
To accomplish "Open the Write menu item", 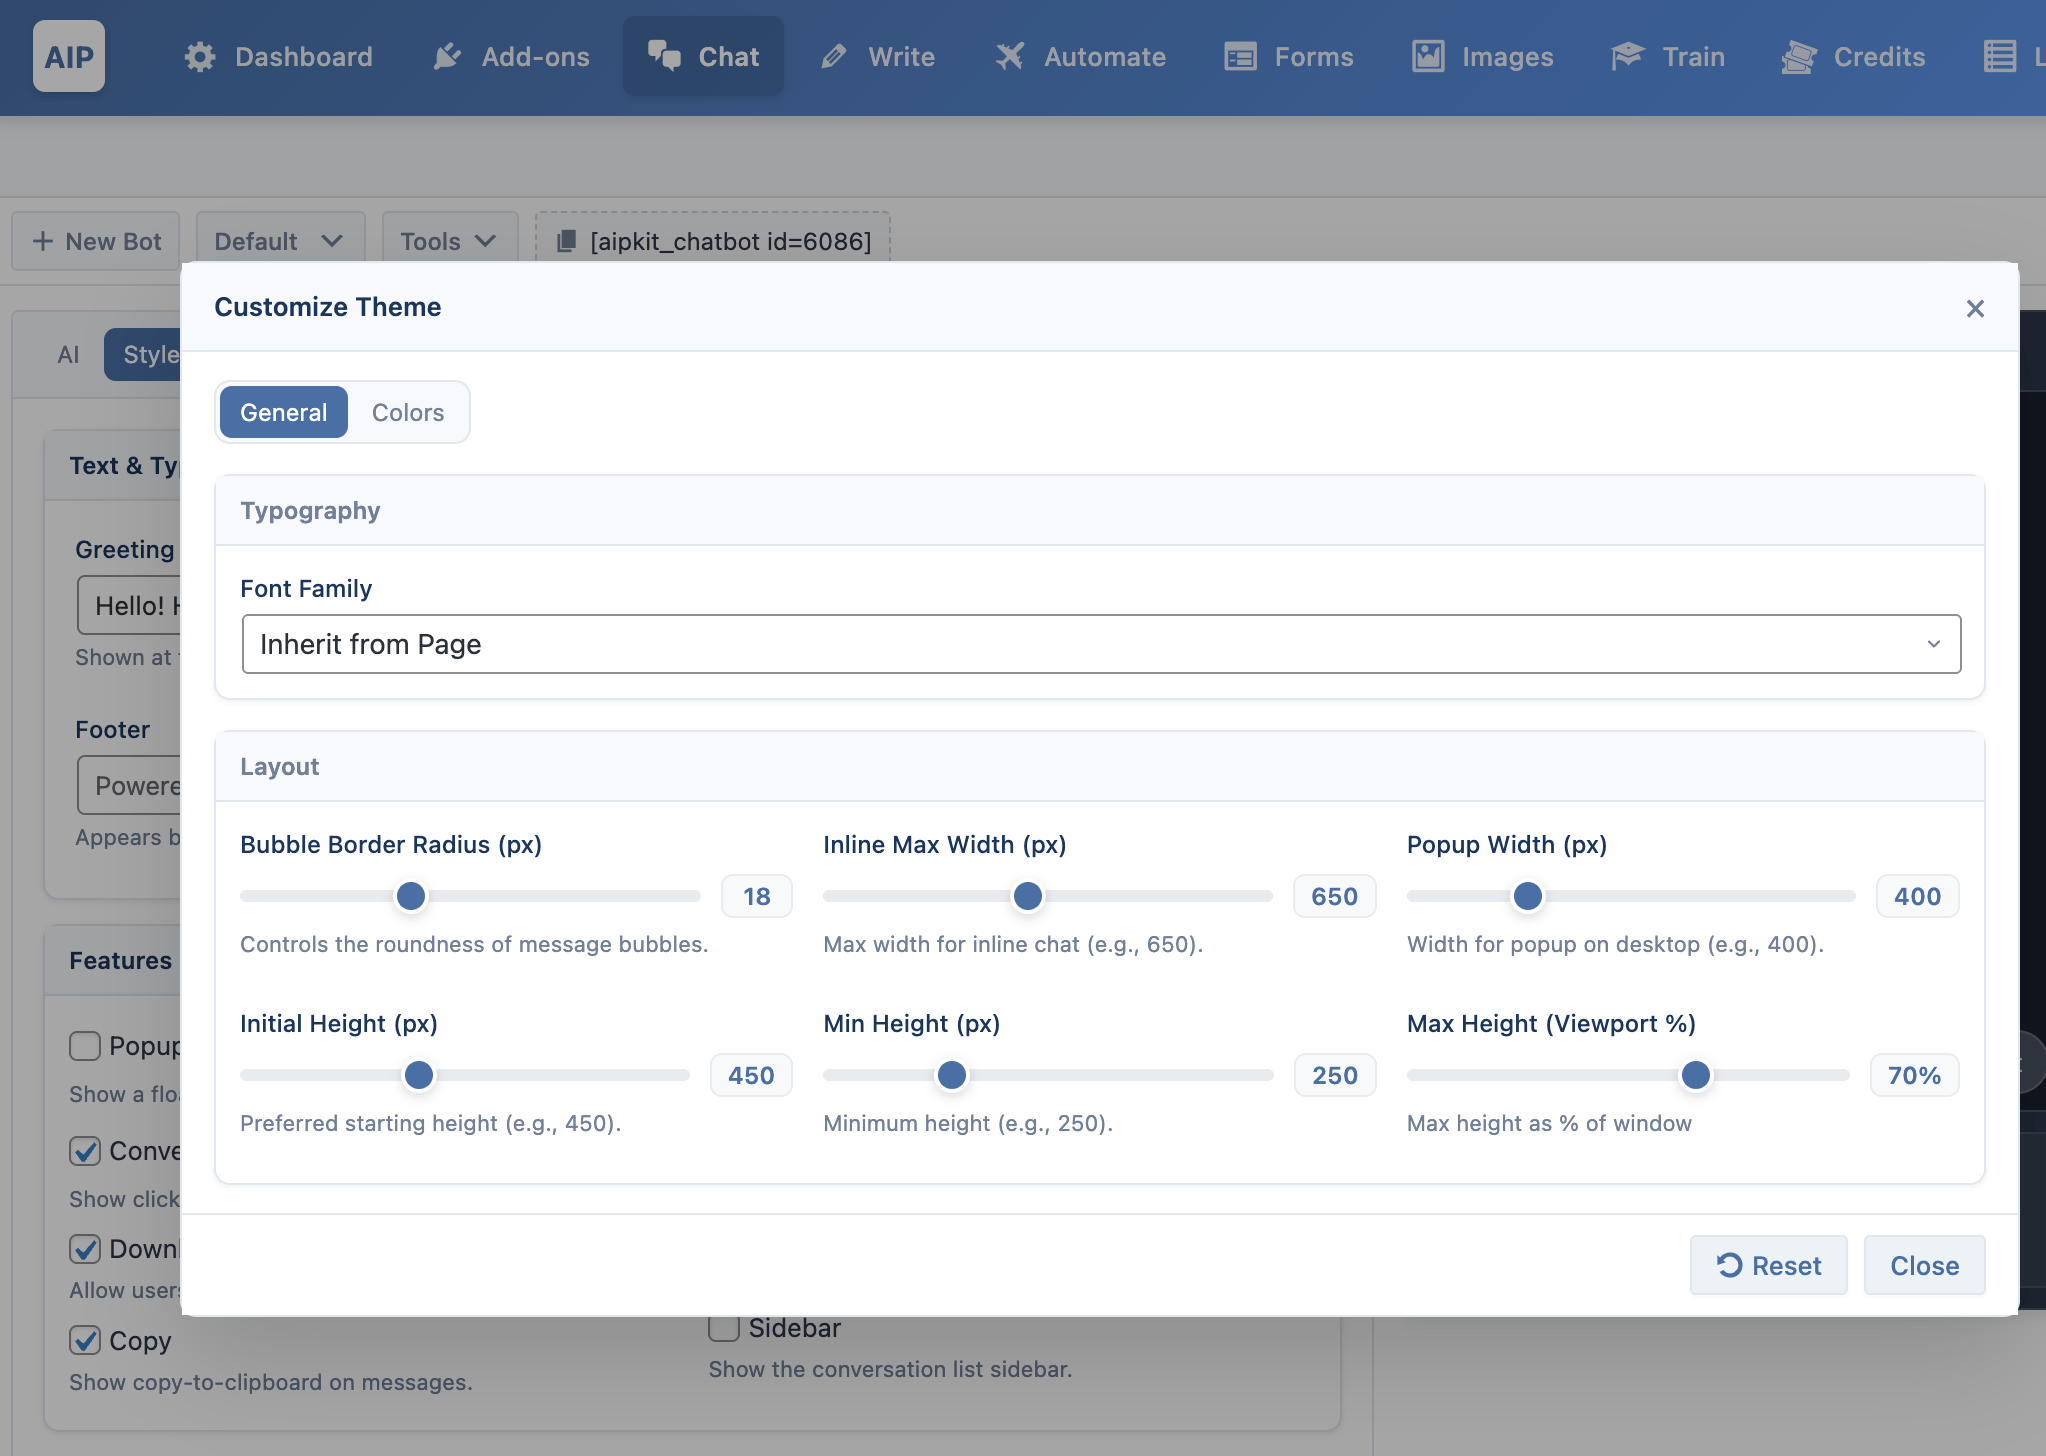I will 878,57.
